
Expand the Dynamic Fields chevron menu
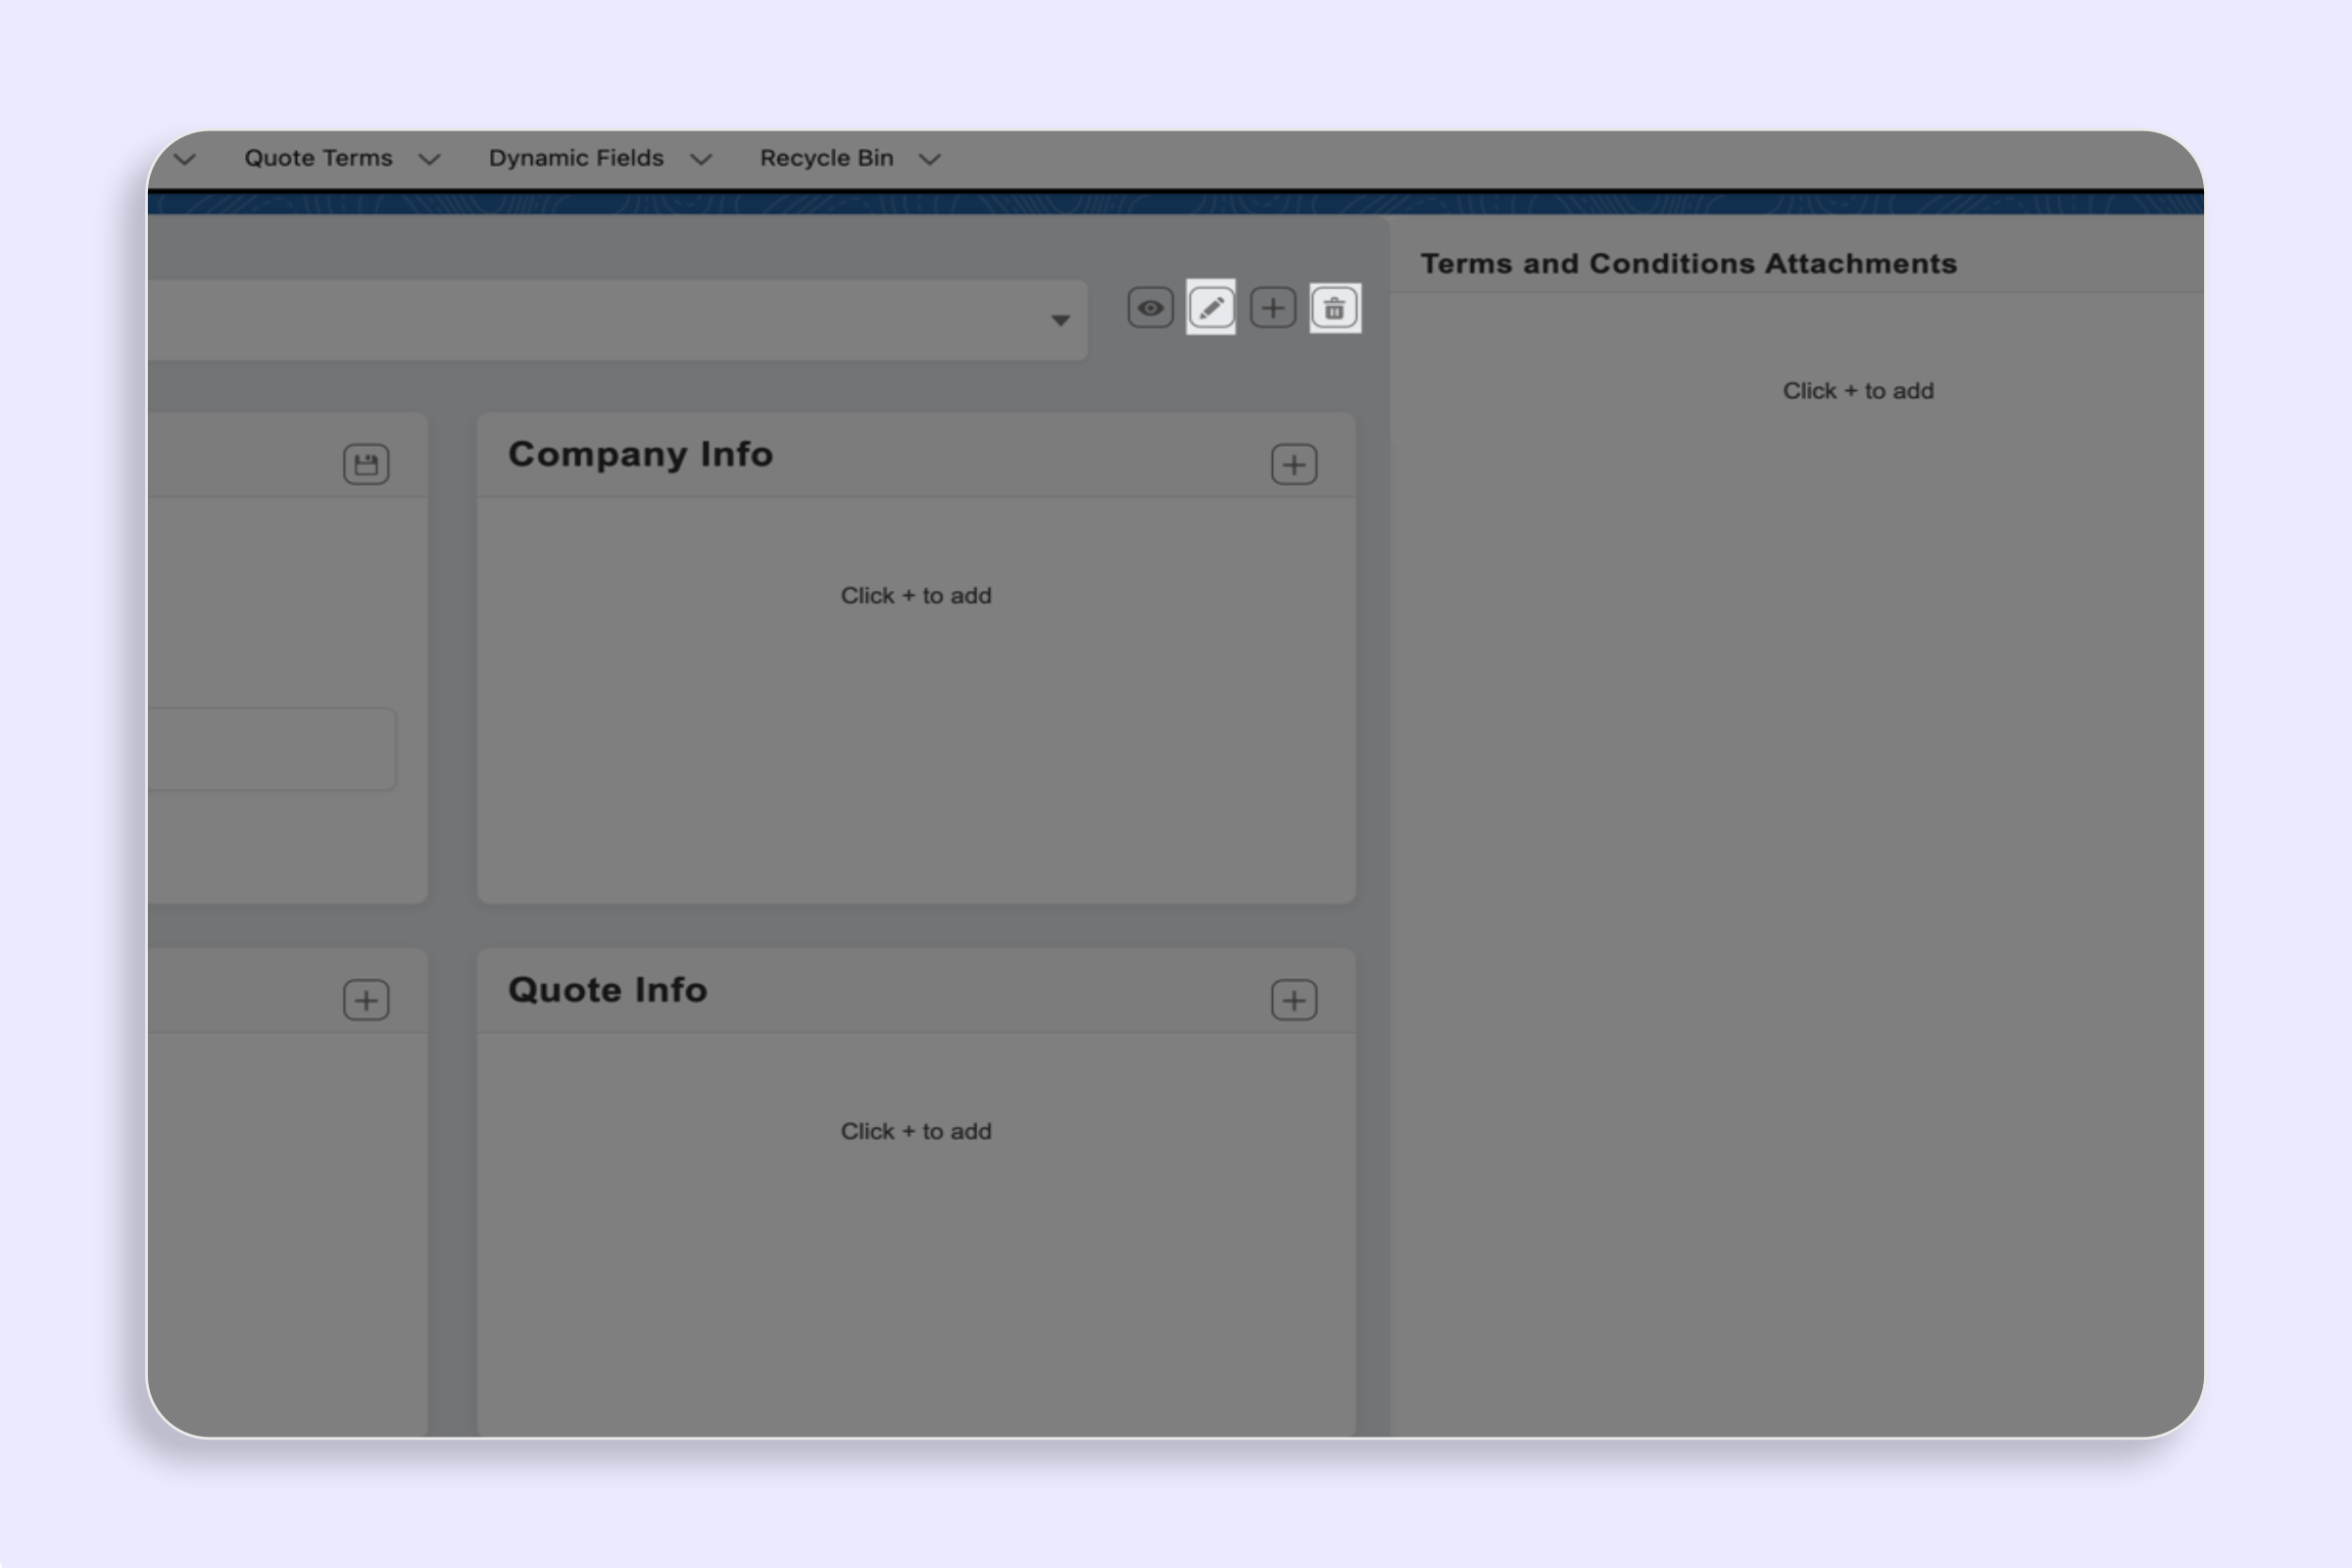(702, 159)
